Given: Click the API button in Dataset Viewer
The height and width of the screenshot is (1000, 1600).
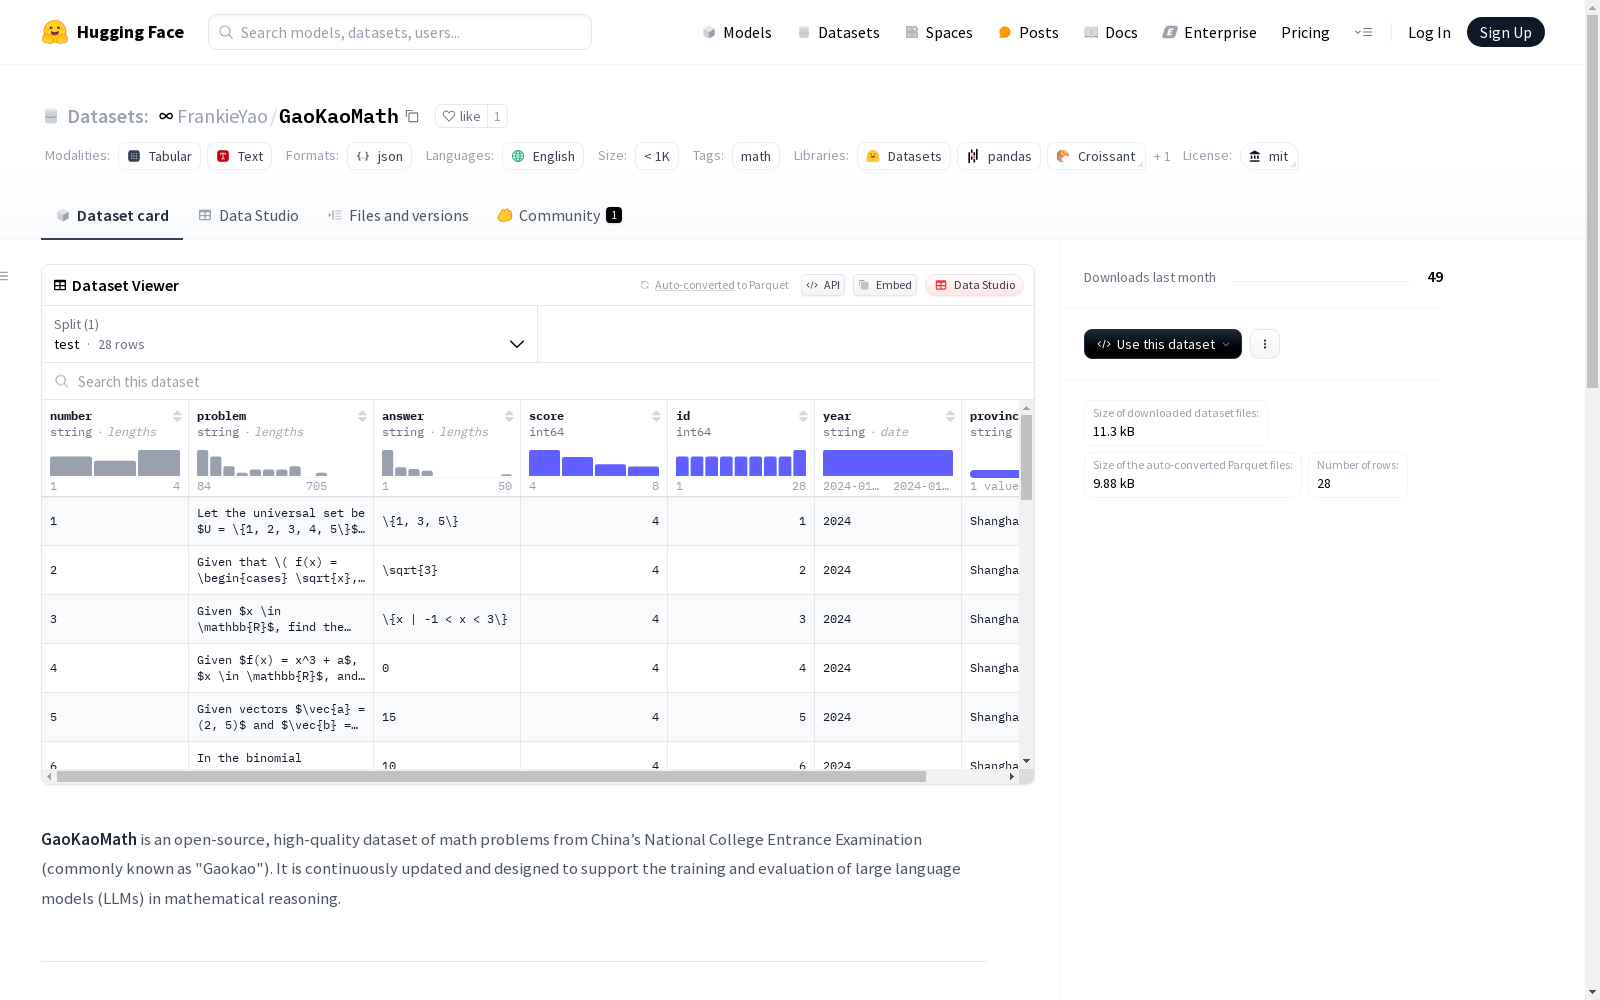Looking at the screenshot, I should pos(823,285).
